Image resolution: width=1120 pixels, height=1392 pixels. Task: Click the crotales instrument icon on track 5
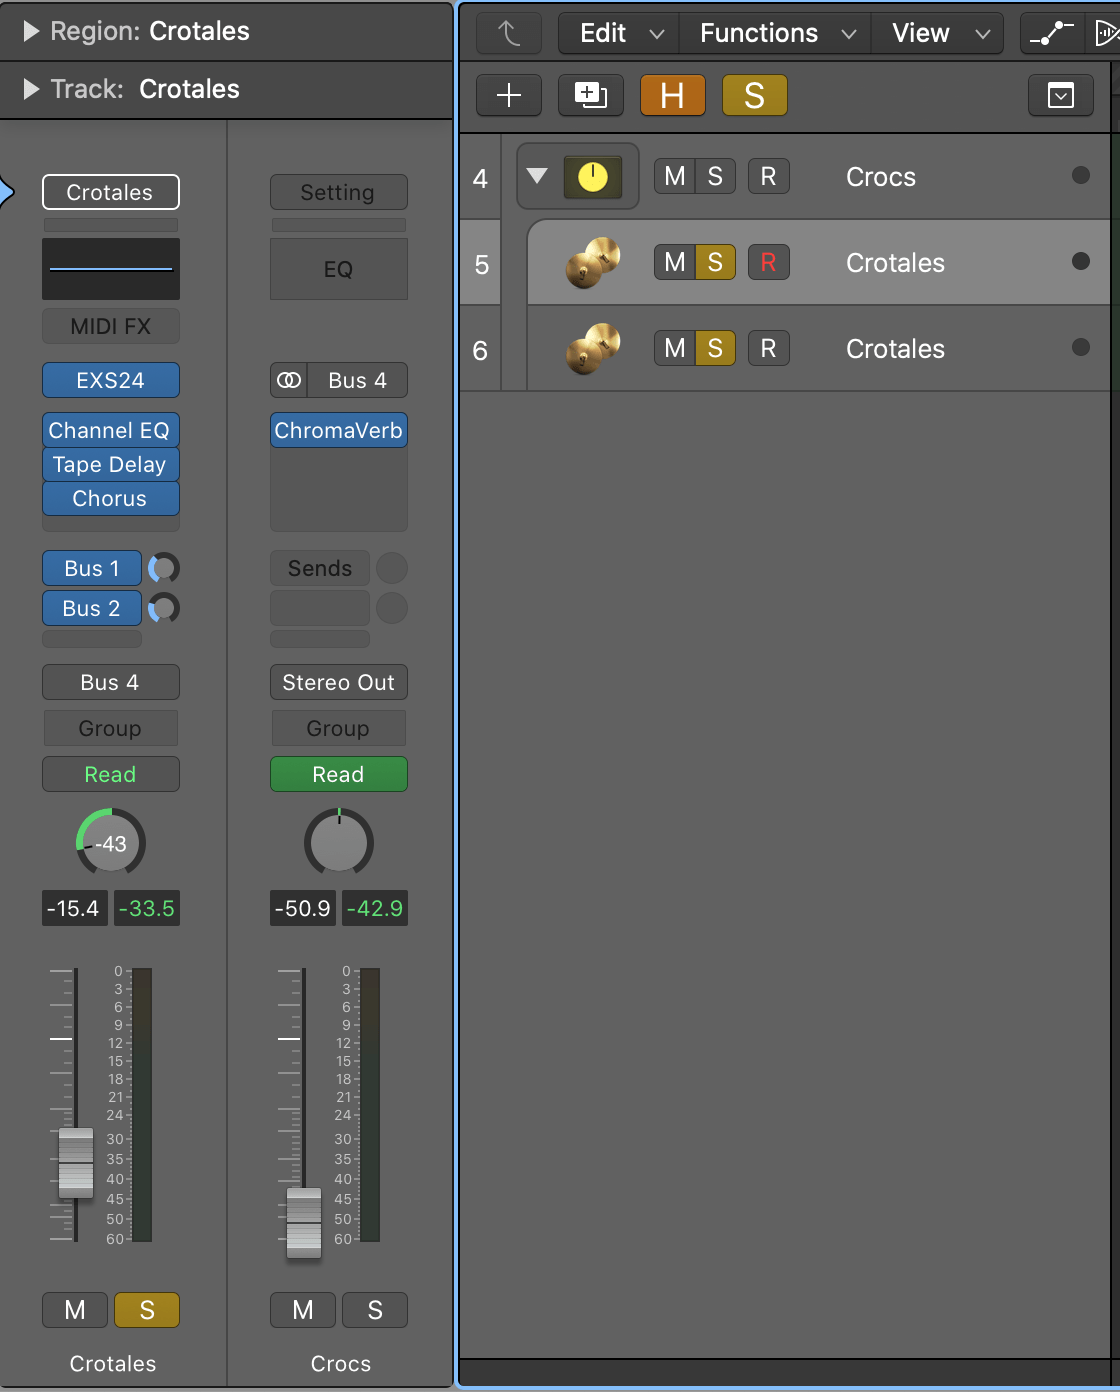[592, 263]
